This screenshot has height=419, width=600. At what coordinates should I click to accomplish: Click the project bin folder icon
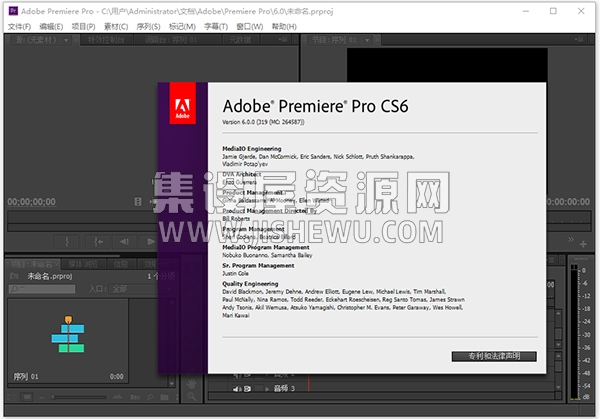(x=14, y=276)
